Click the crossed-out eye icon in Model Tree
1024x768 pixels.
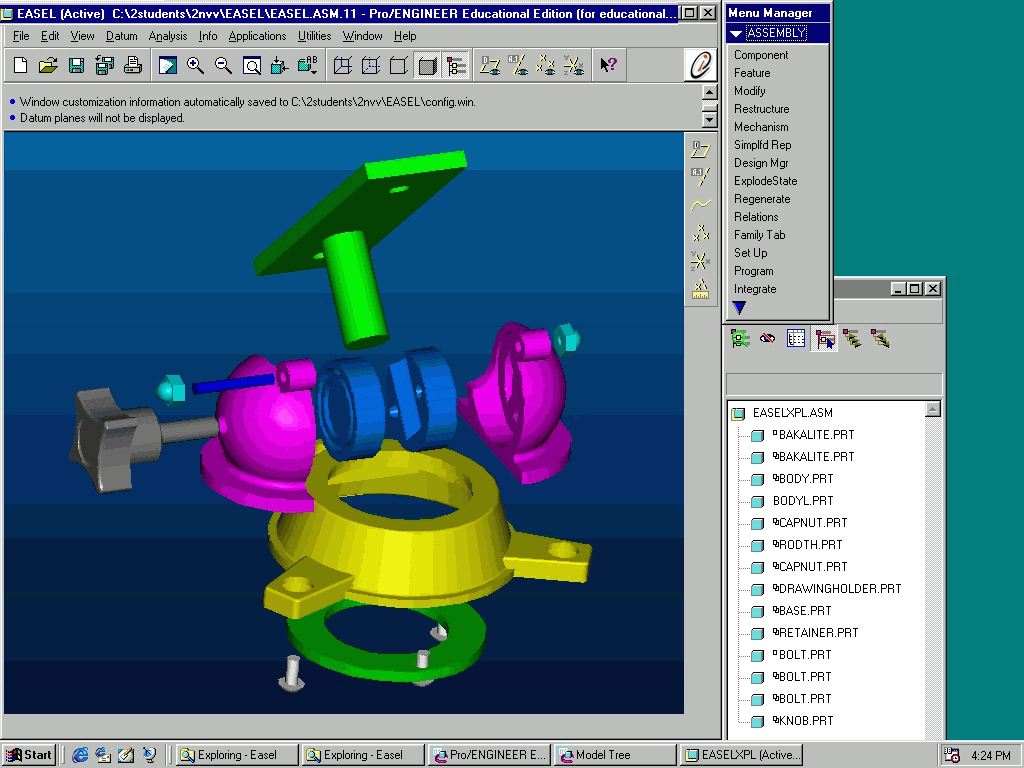[x=768, y=338]
